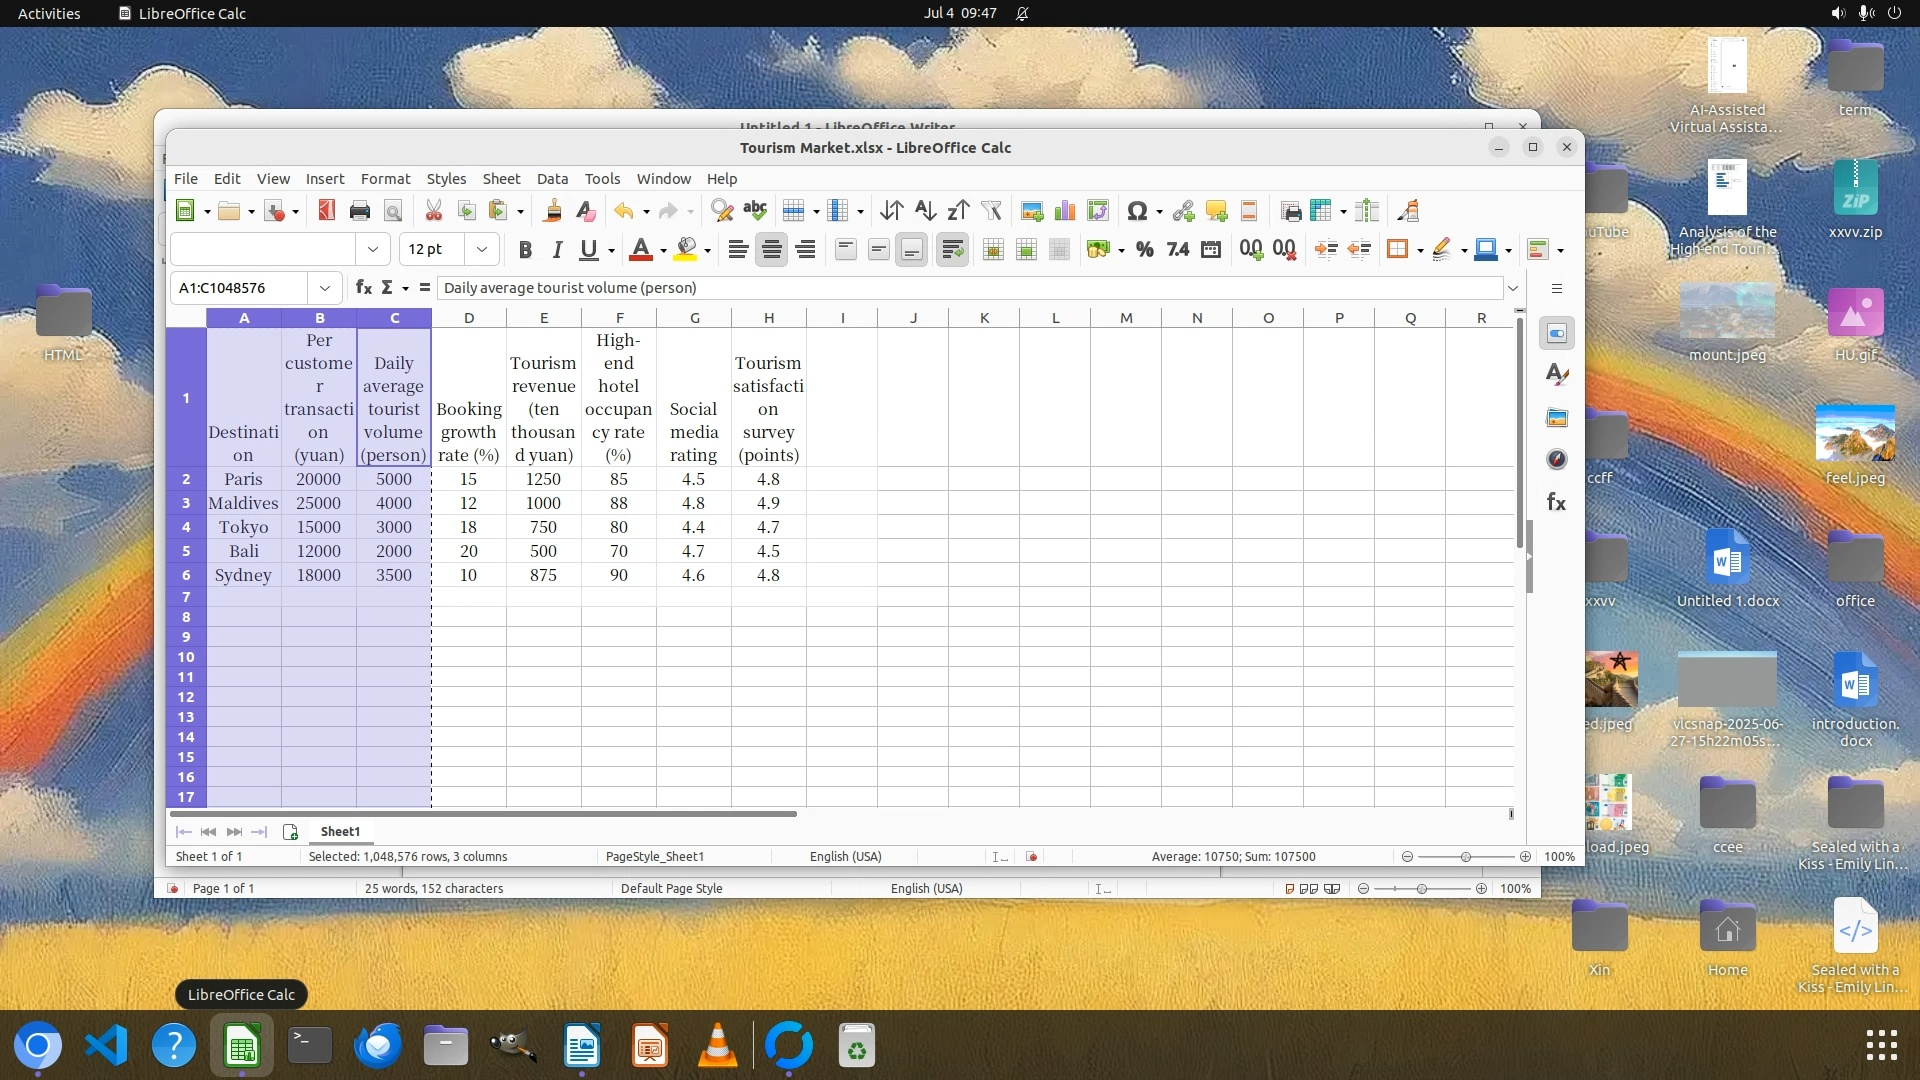
Task: Open font size dropdown
Action: point(482,250)
